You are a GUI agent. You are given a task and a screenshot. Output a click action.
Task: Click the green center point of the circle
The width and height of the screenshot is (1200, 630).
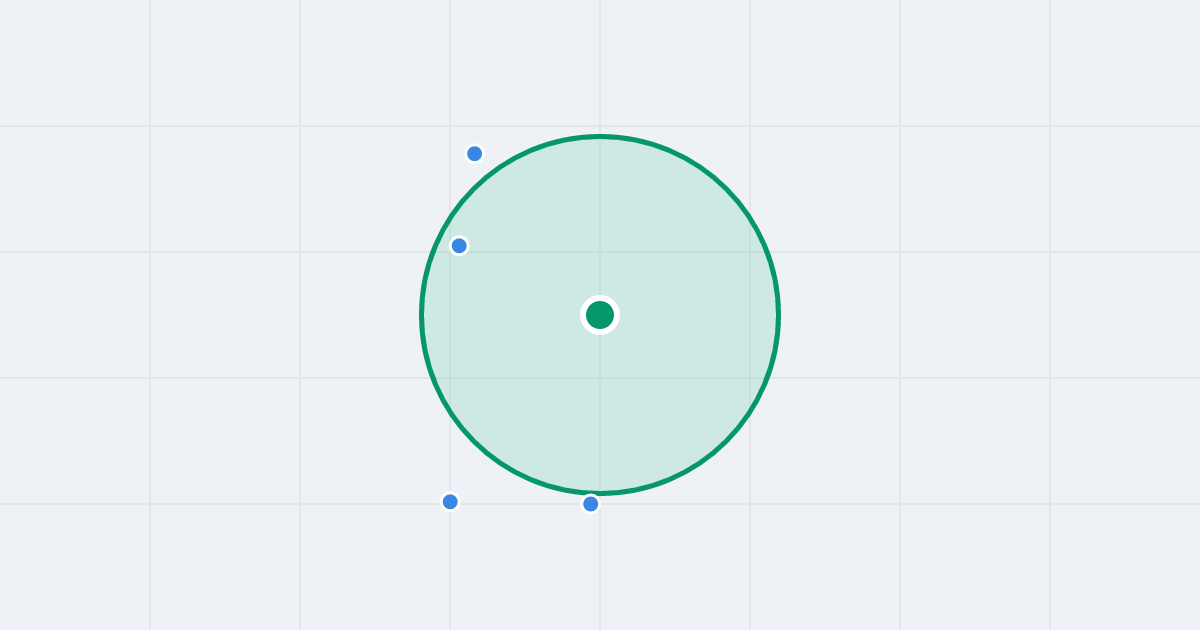click(600, 315)
